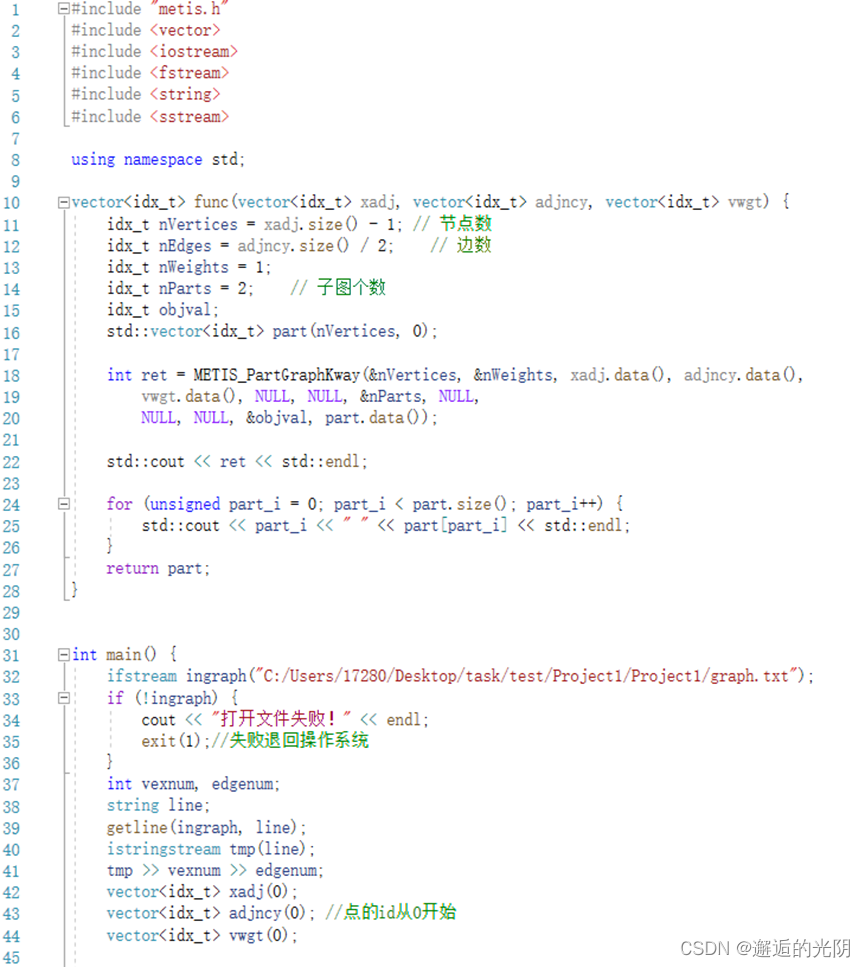The width and height of the screenshot is (865, 967).
Task: Click the 失败退回操作系统 comment
Action: (290, 740)
